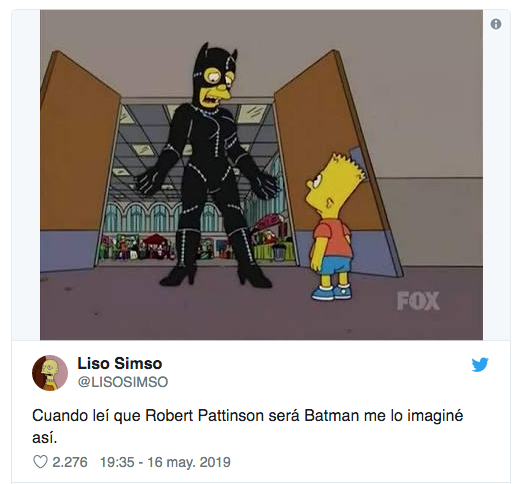View the 2.276 likes count

[x=70, y=462]
